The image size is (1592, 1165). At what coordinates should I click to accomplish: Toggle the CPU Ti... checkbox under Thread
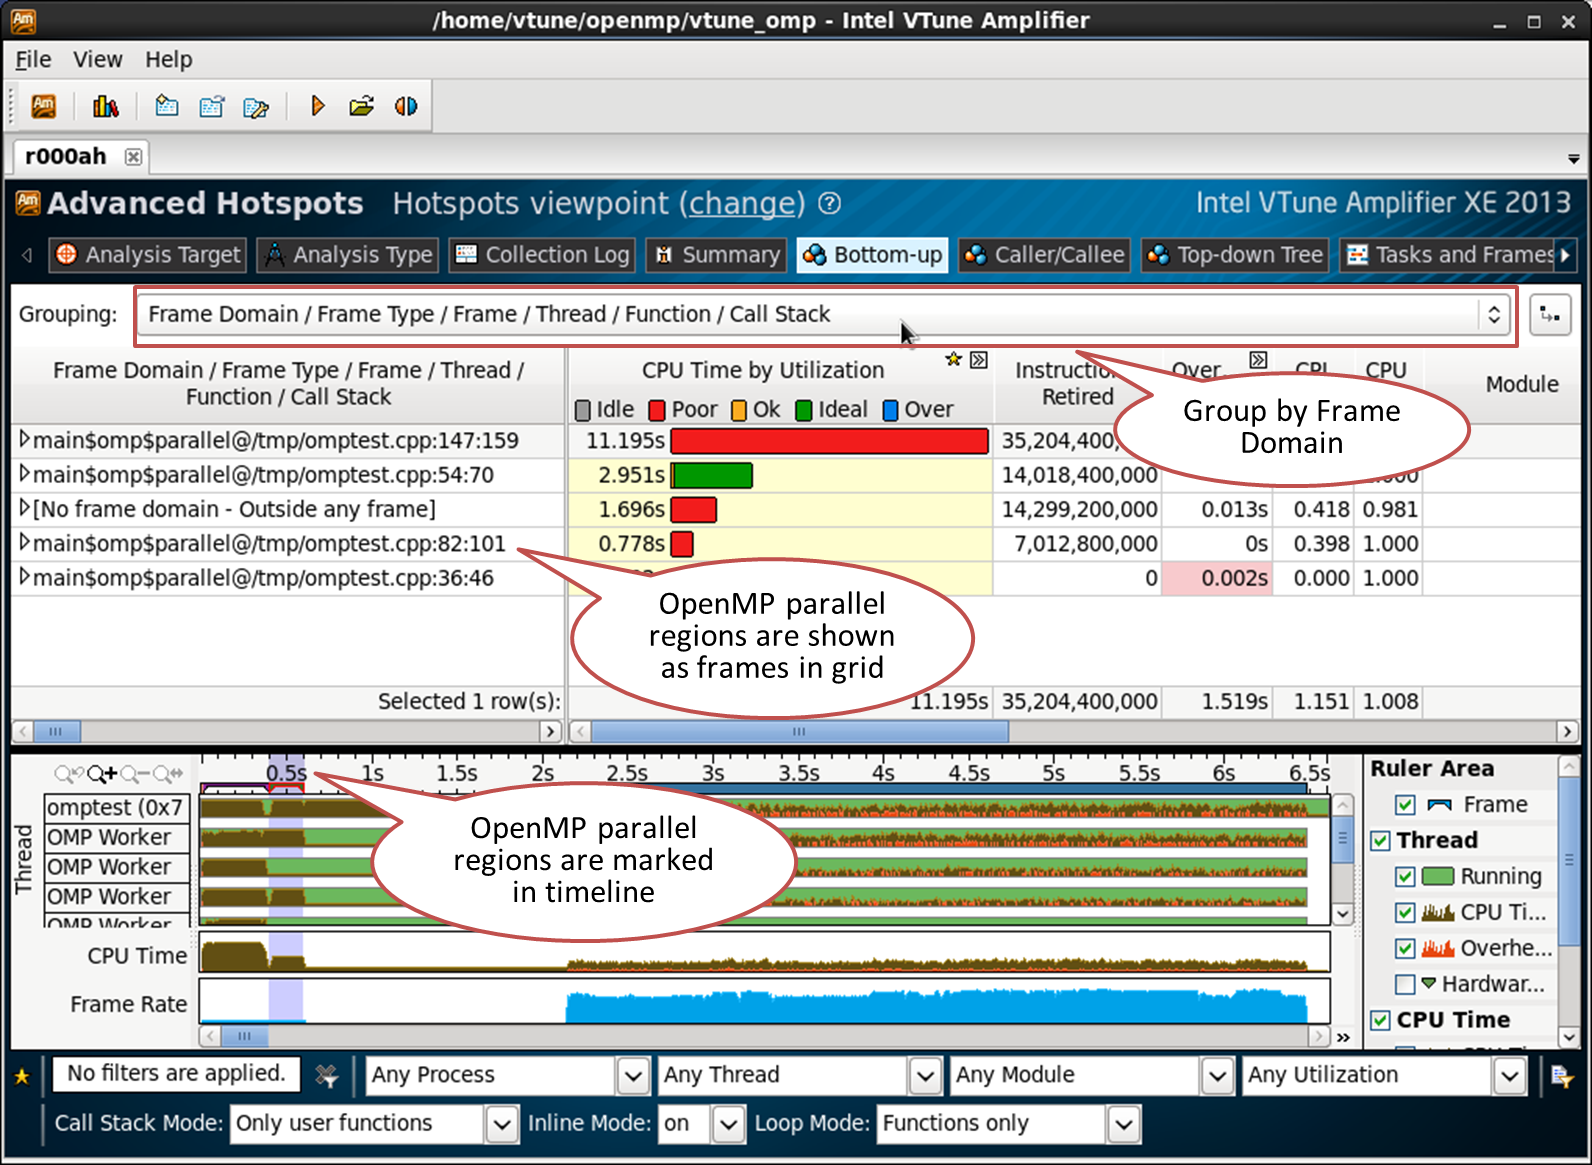click(x=1406, y=913)
